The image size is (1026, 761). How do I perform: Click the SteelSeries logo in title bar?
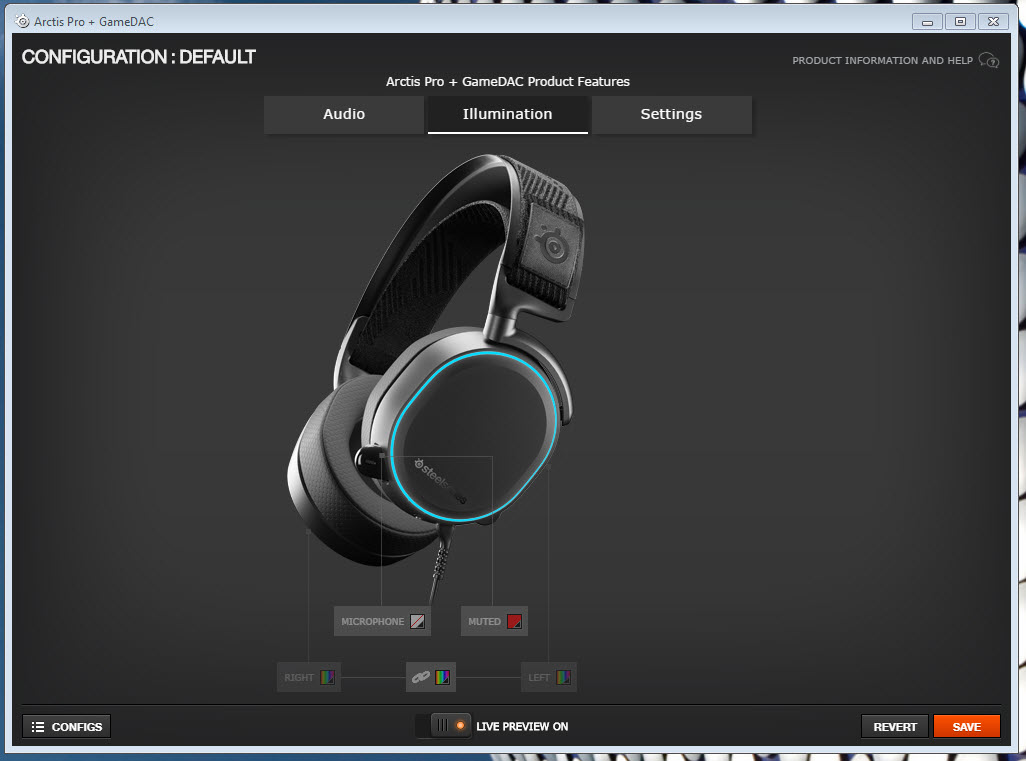pos(22,22)
